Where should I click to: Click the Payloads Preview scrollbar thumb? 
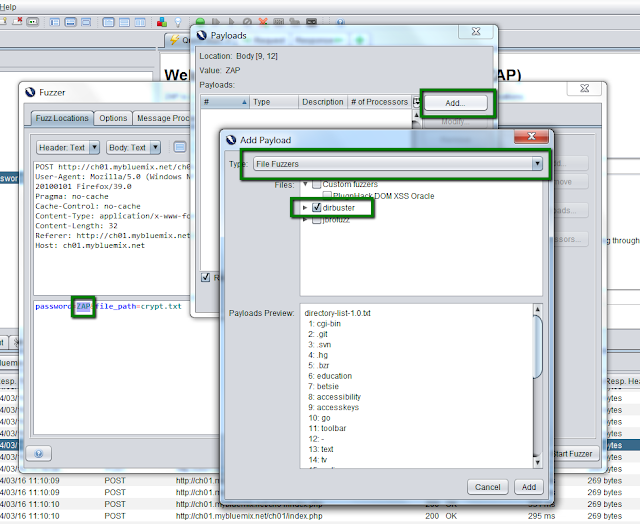tap(538, 346)
